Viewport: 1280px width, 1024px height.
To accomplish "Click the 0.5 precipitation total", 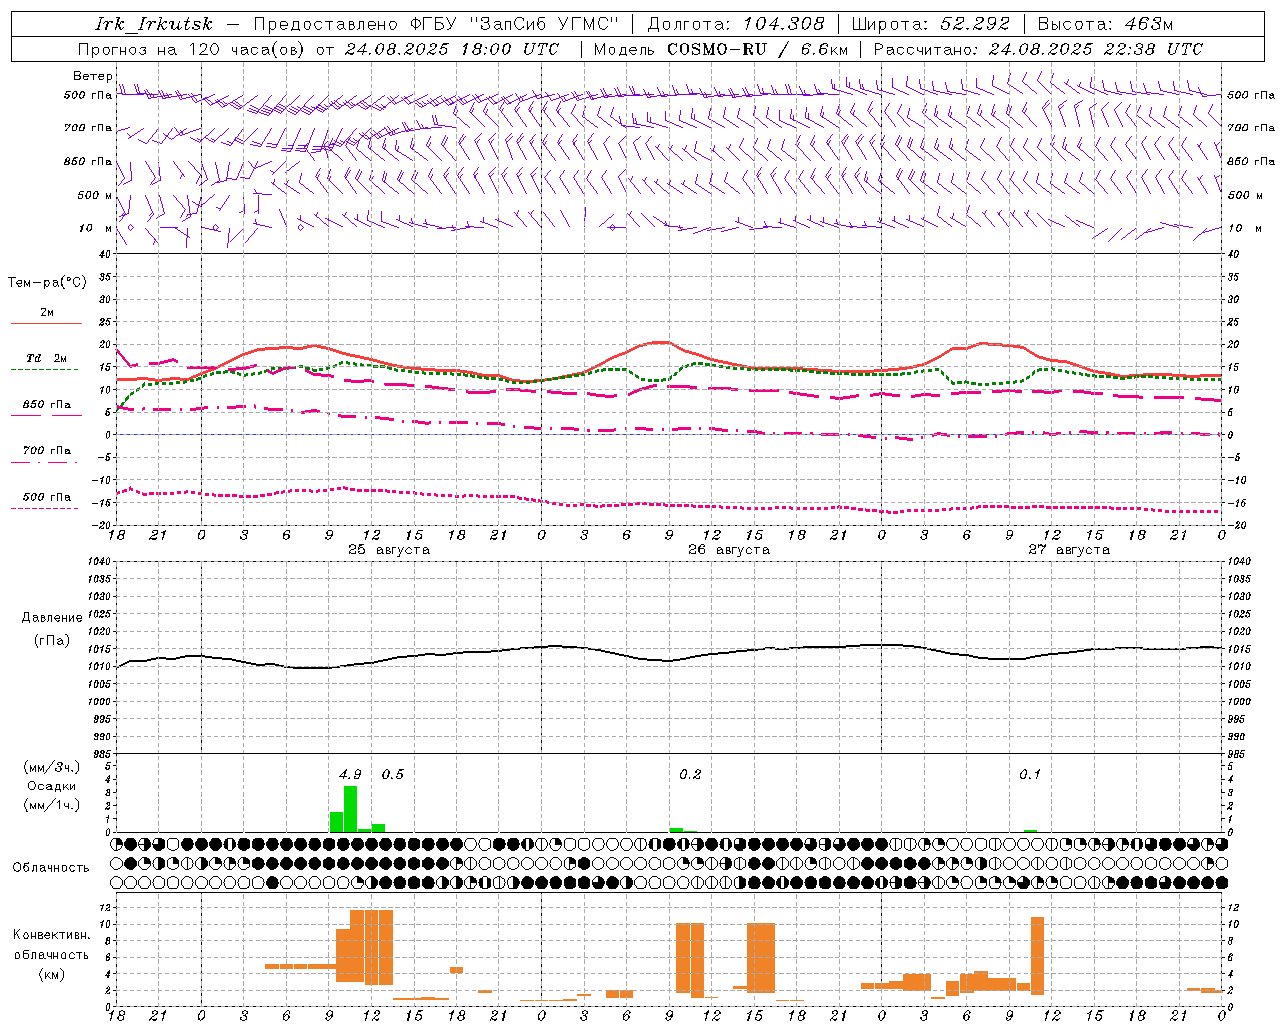I will coord(392,774).
